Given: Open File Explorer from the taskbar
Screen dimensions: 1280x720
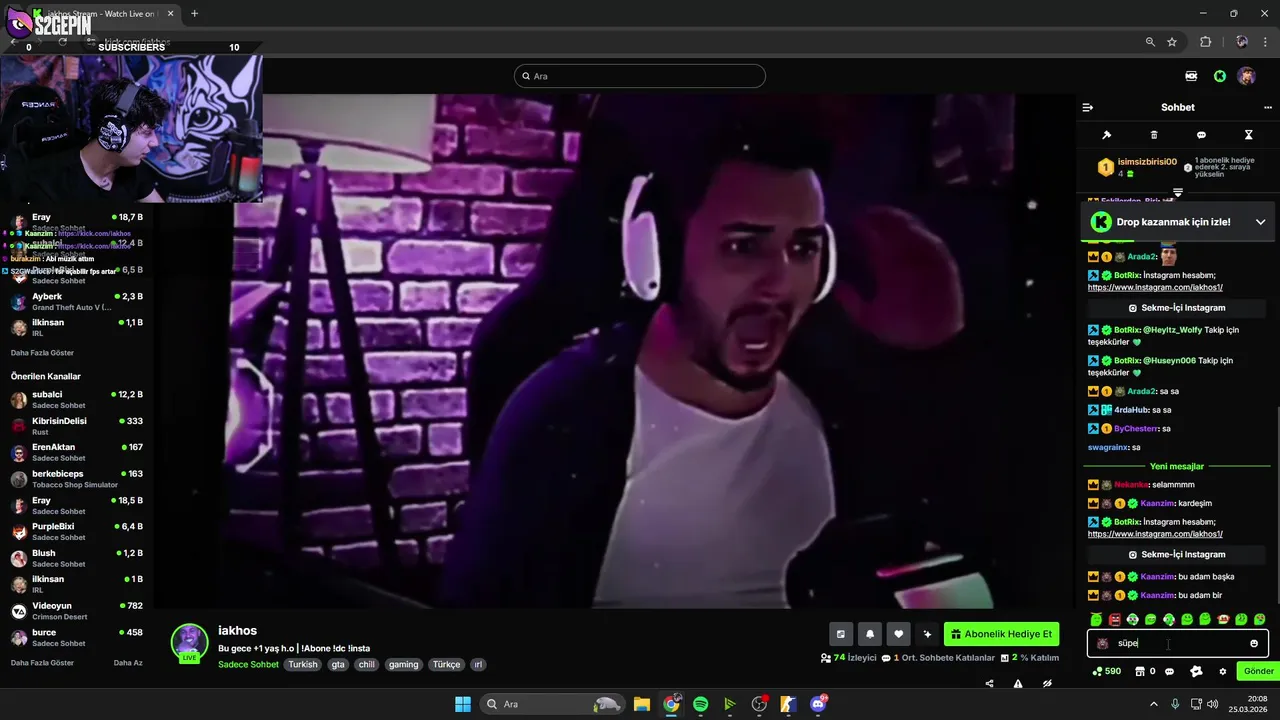Looking at the screenshot, I should tap(641, 704).
